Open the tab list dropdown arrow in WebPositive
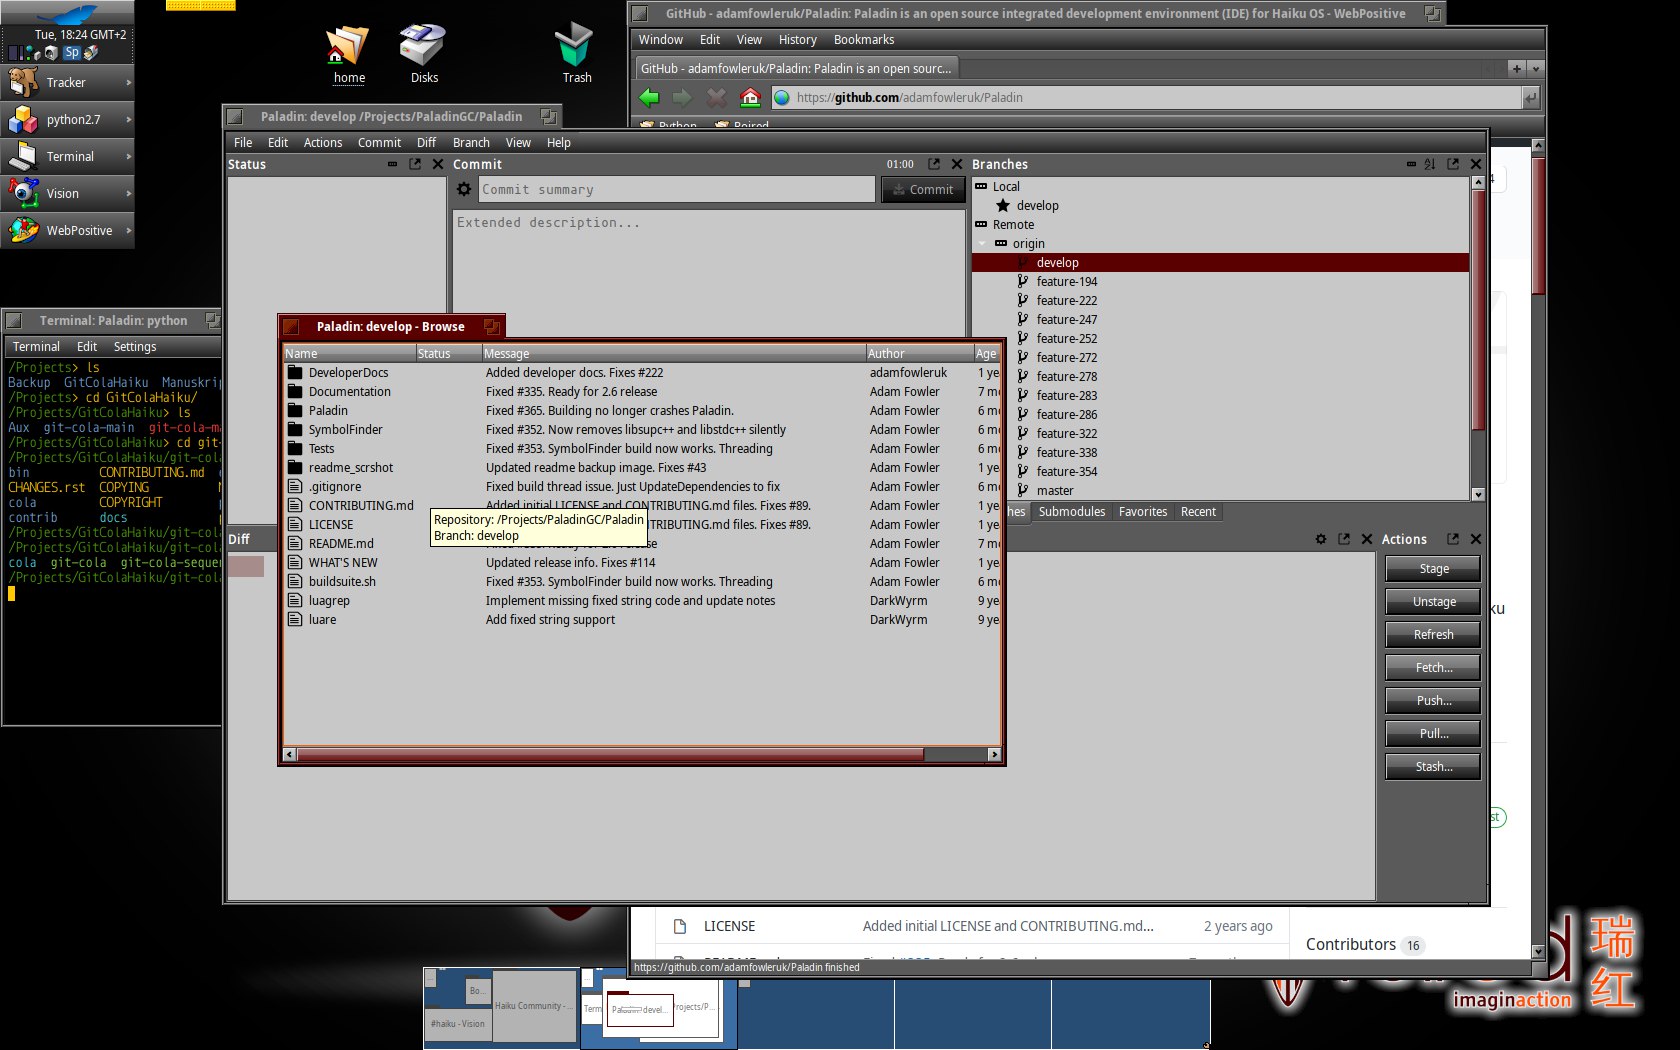This screenshot has height=1050, width=1680. [1536, 69]
